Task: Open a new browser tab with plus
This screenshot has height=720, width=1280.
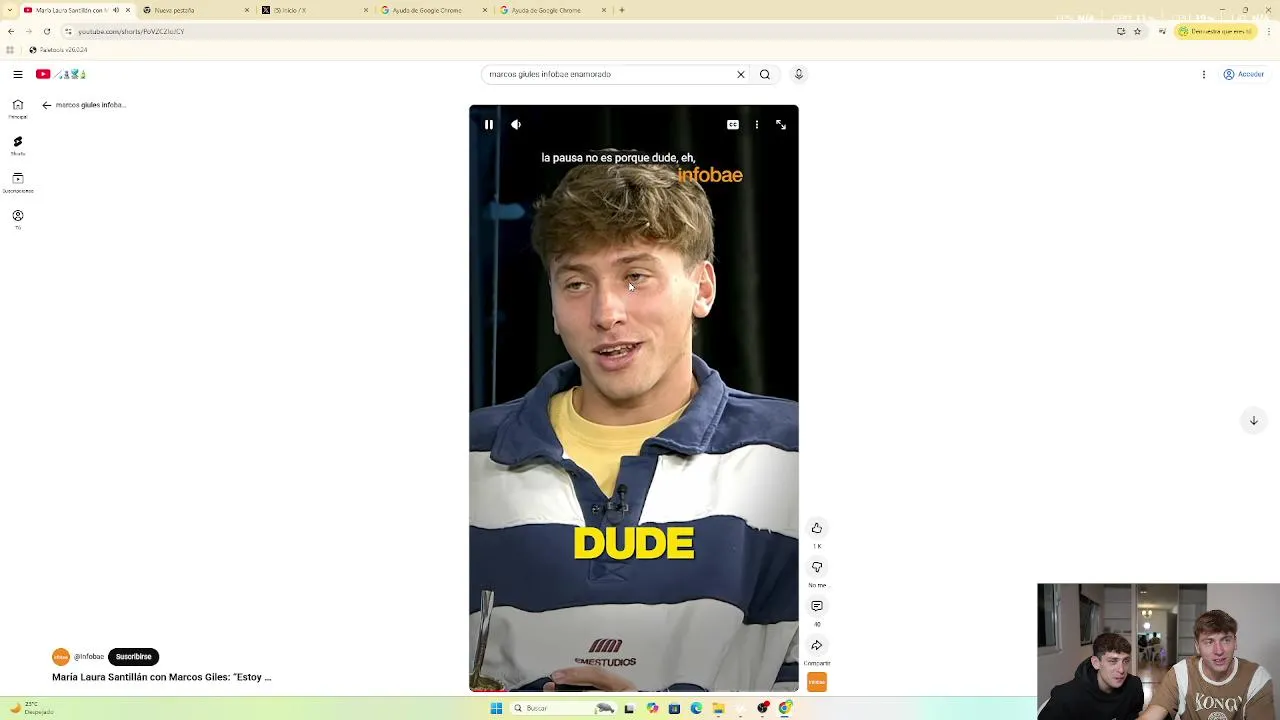Action: (x=622, y=10)
